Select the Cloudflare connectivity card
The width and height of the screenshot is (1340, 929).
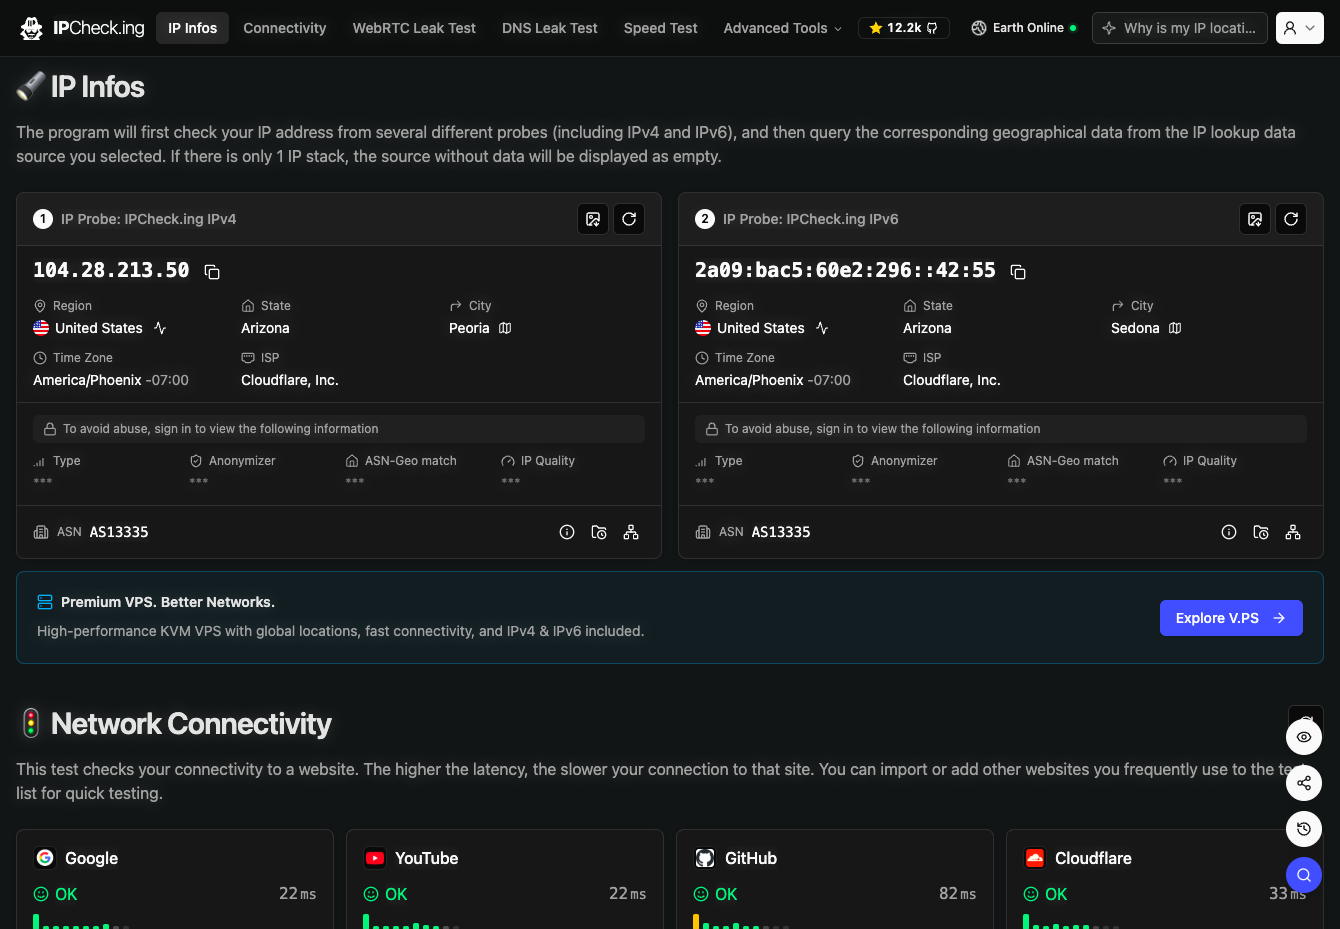pos(1165,880)
